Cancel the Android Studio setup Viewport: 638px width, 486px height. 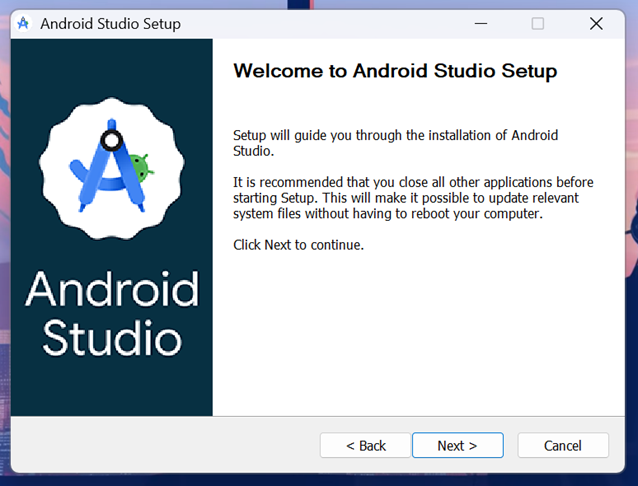click(x=563, y=445)
